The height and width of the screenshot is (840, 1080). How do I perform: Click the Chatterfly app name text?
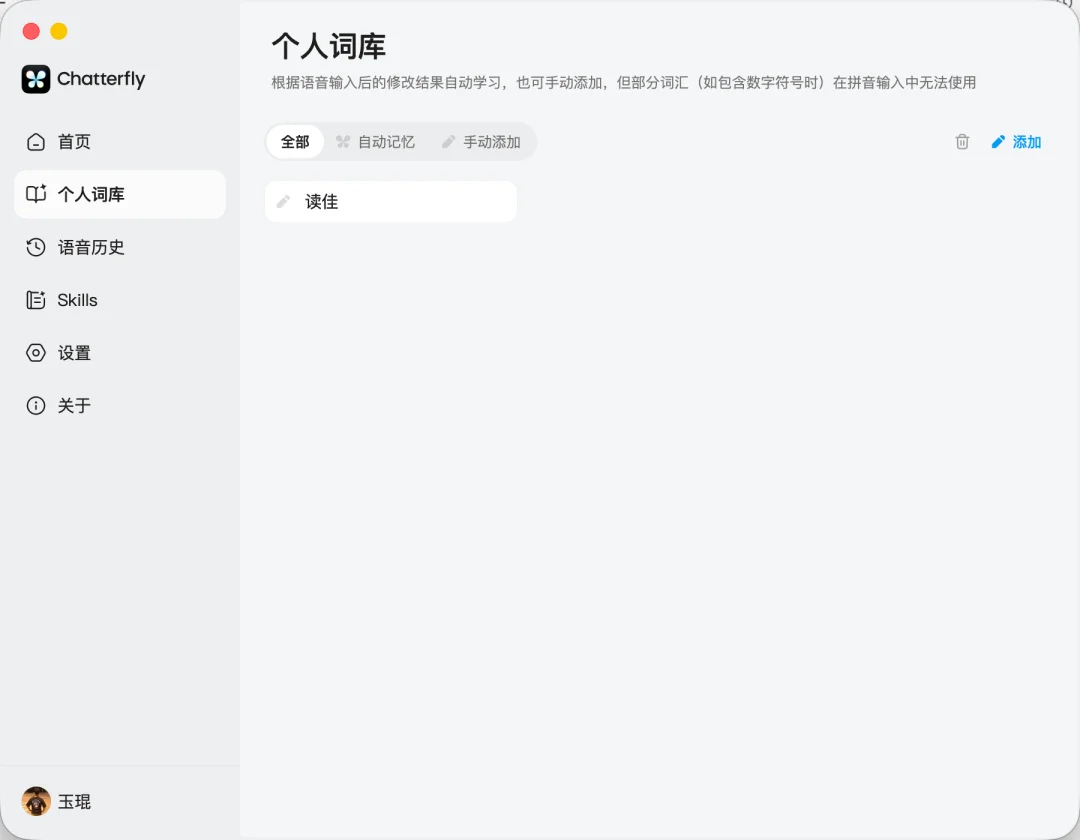pyautogui.click(x=101, y=79)
